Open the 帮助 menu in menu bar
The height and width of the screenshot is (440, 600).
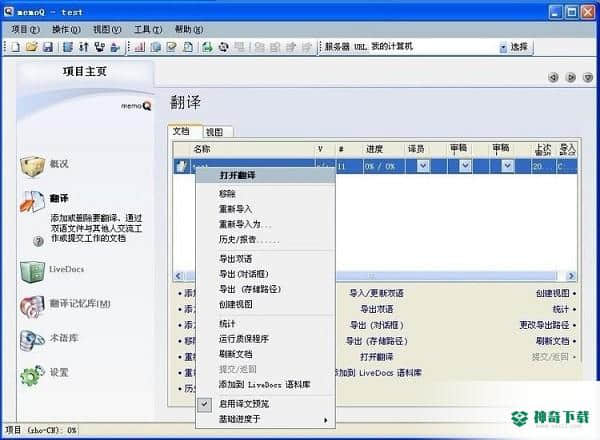tap(189, 29)
